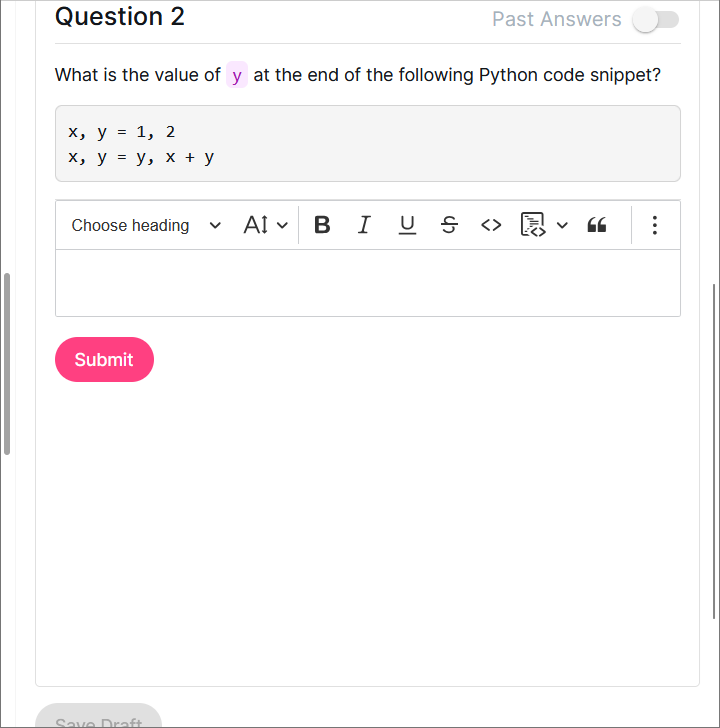Show more toolbar options
This screenshot has height=728, width=720.
coord(654,225)
